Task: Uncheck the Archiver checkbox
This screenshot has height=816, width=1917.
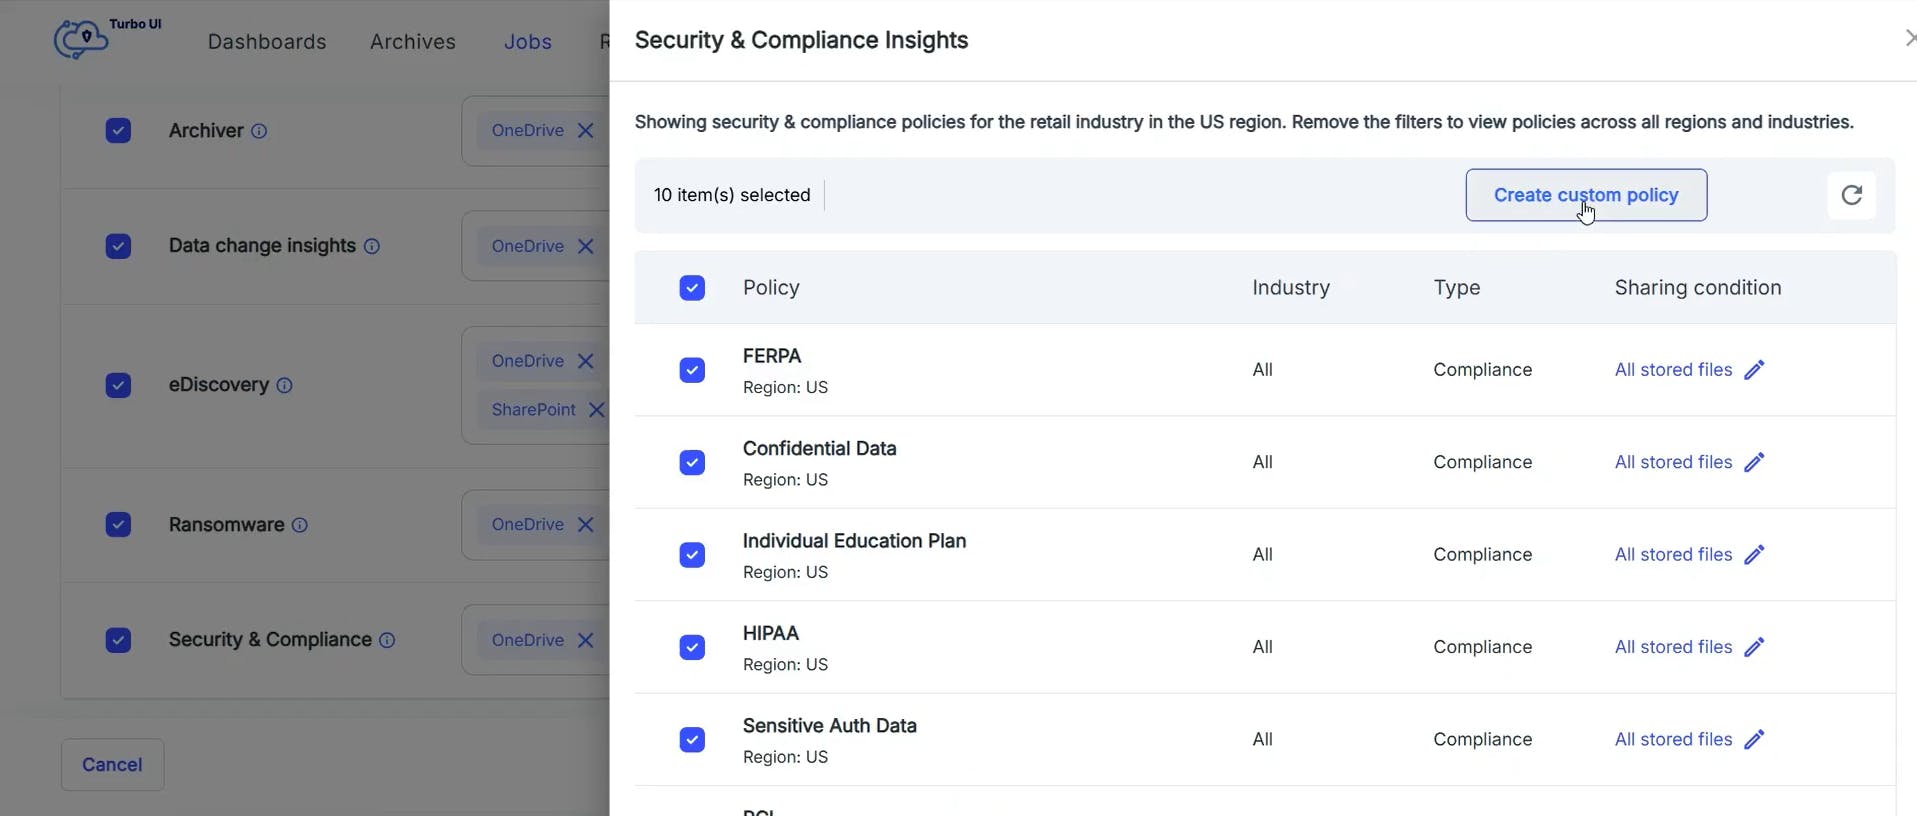Action: (x=118, y=131)
